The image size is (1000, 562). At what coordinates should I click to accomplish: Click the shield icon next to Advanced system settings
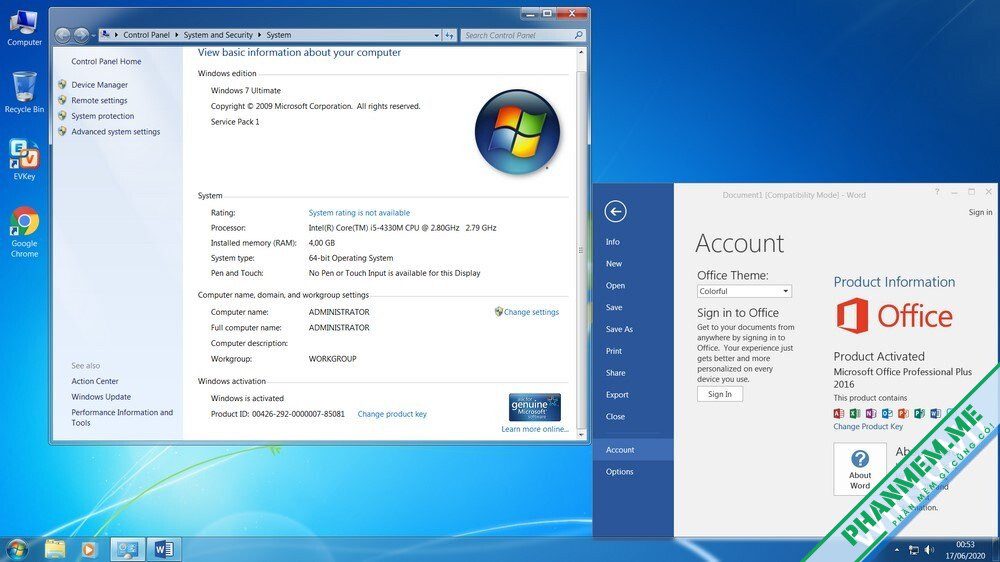(62, 131)
